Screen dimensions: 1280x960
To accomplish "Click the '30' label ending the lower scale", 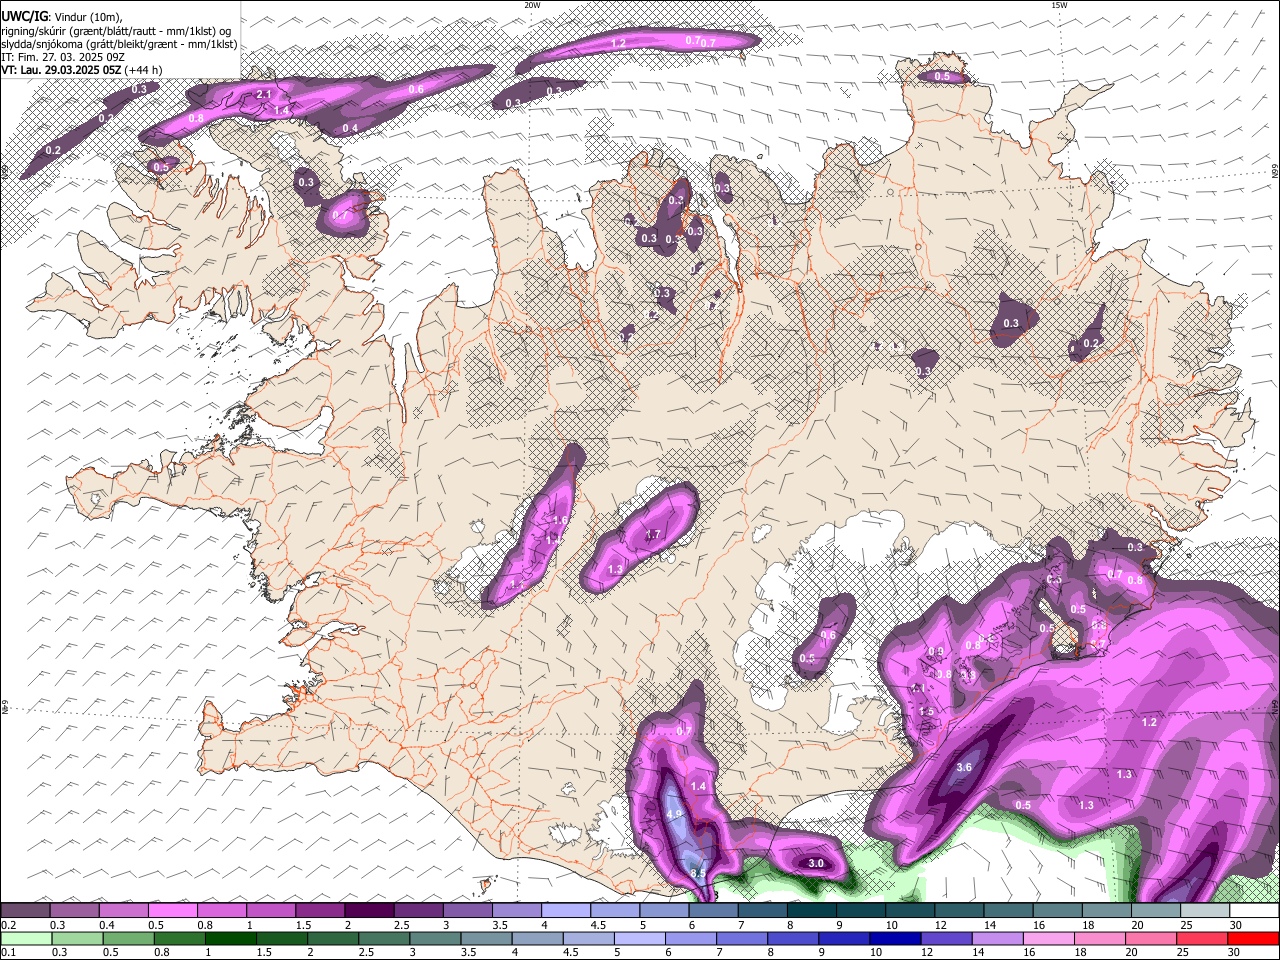I will [x=1234, y=952].
